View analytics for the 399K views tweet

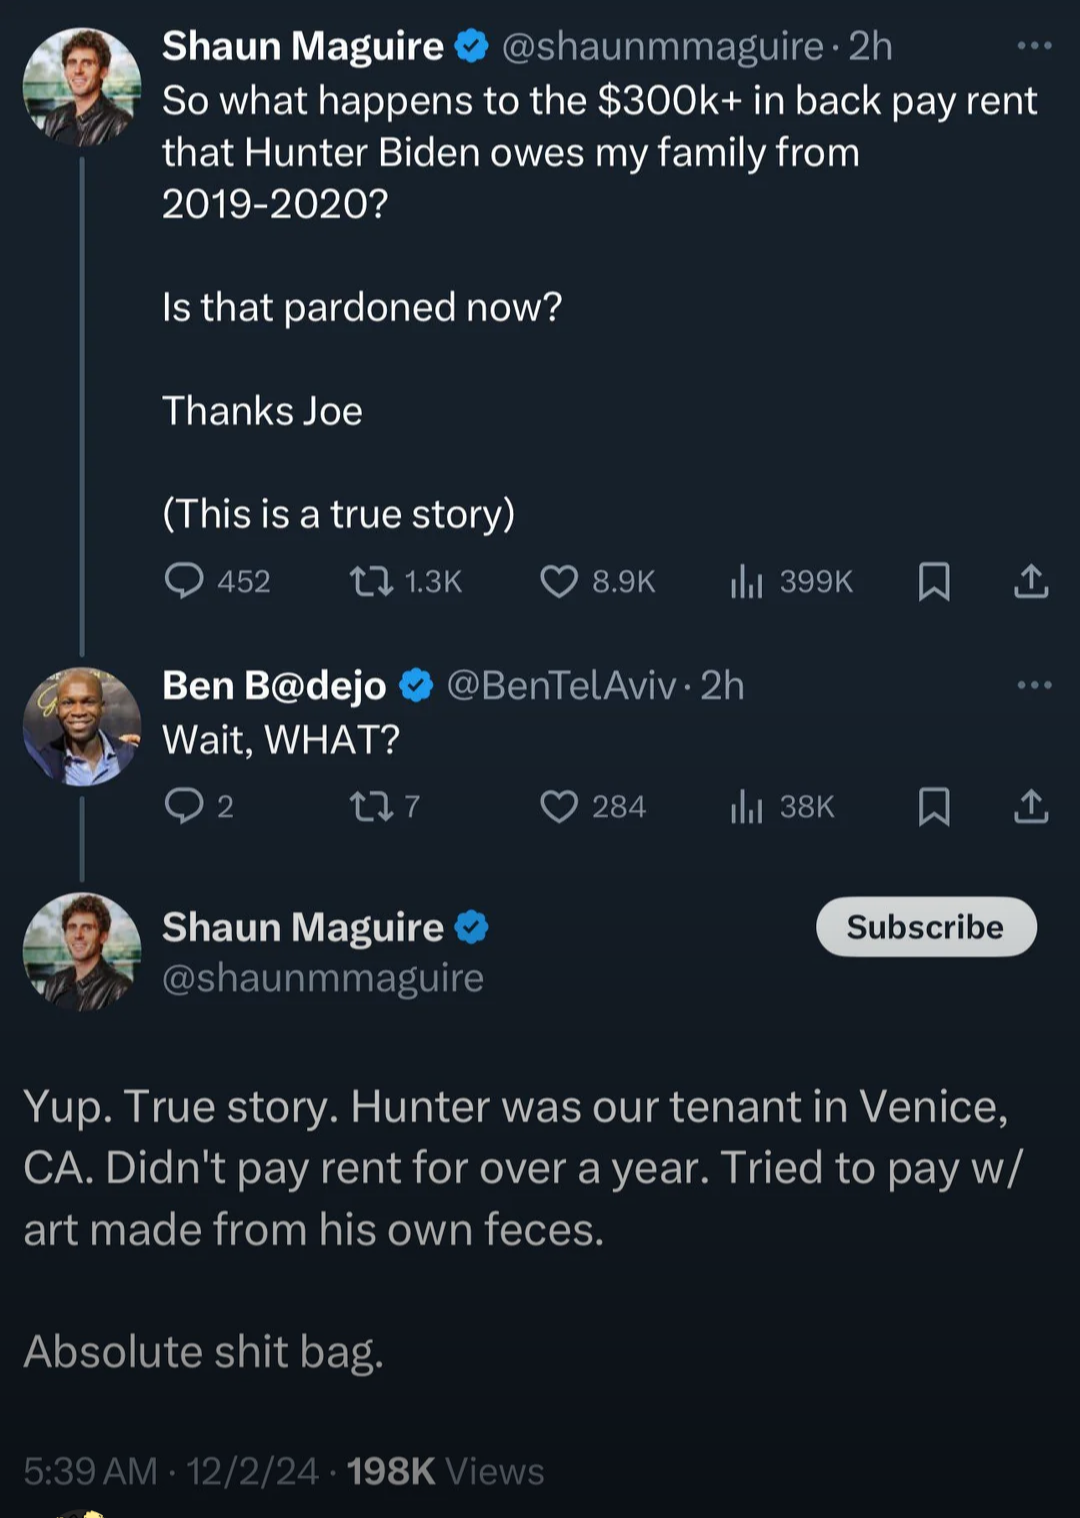pyautogui.click(x=746, y=581)
